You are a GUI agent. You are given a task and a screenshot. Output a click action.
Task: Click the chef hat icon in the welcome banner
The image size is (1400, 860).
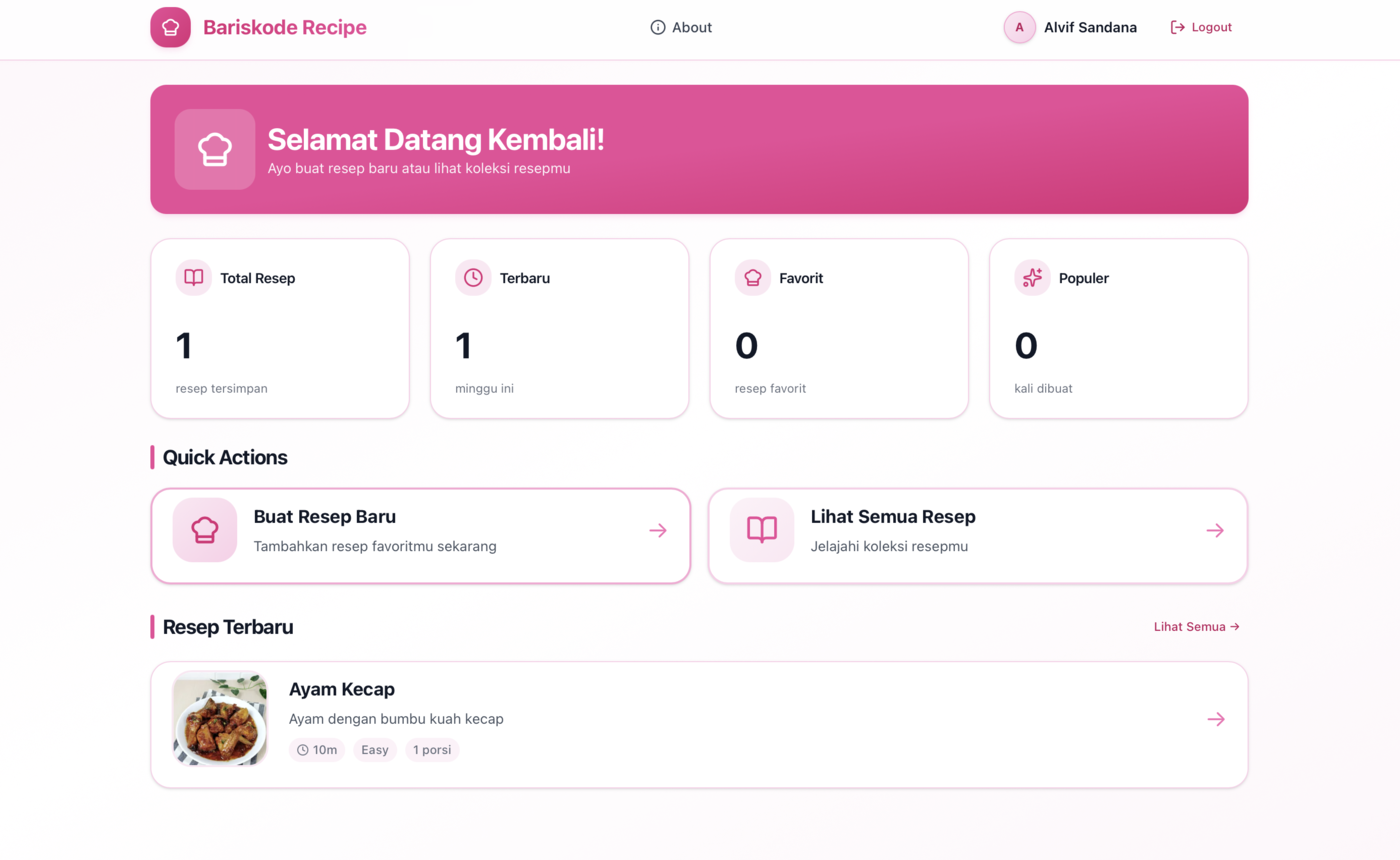[x=214, y=148]
